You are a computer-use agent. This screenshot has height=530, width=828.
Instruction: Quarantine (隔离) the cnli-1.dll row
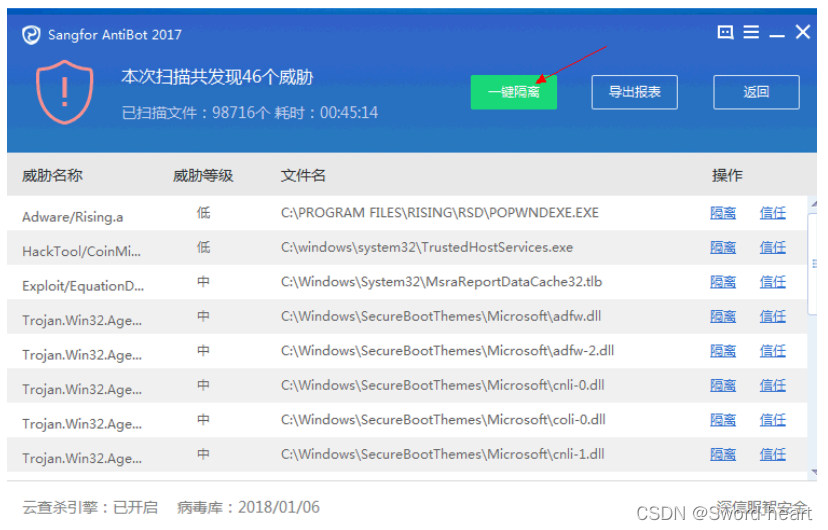723,455
